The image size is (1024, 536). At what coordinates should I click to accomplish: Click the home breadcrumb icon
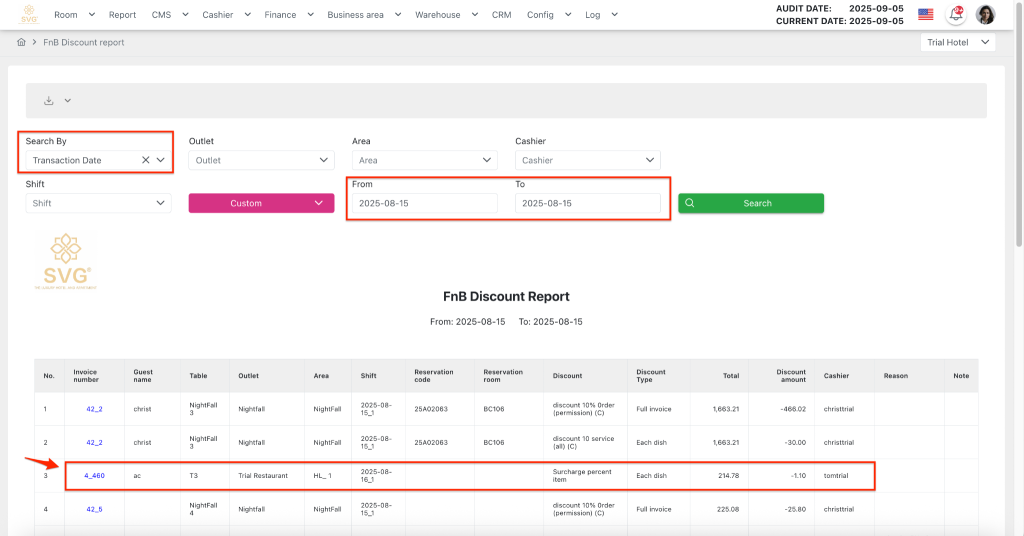click(21, 43)
